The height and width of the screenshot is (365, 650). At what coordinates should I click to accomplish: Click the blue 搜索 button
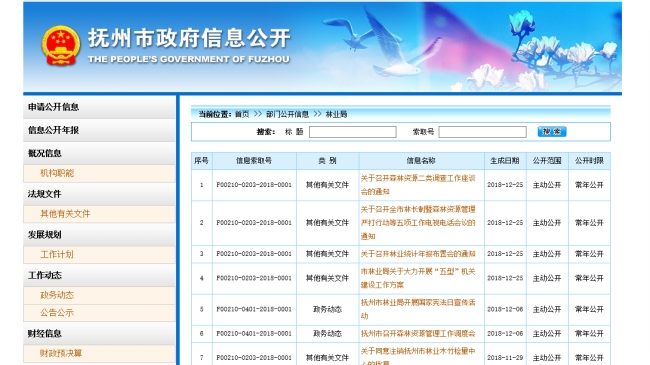point(552,131)
